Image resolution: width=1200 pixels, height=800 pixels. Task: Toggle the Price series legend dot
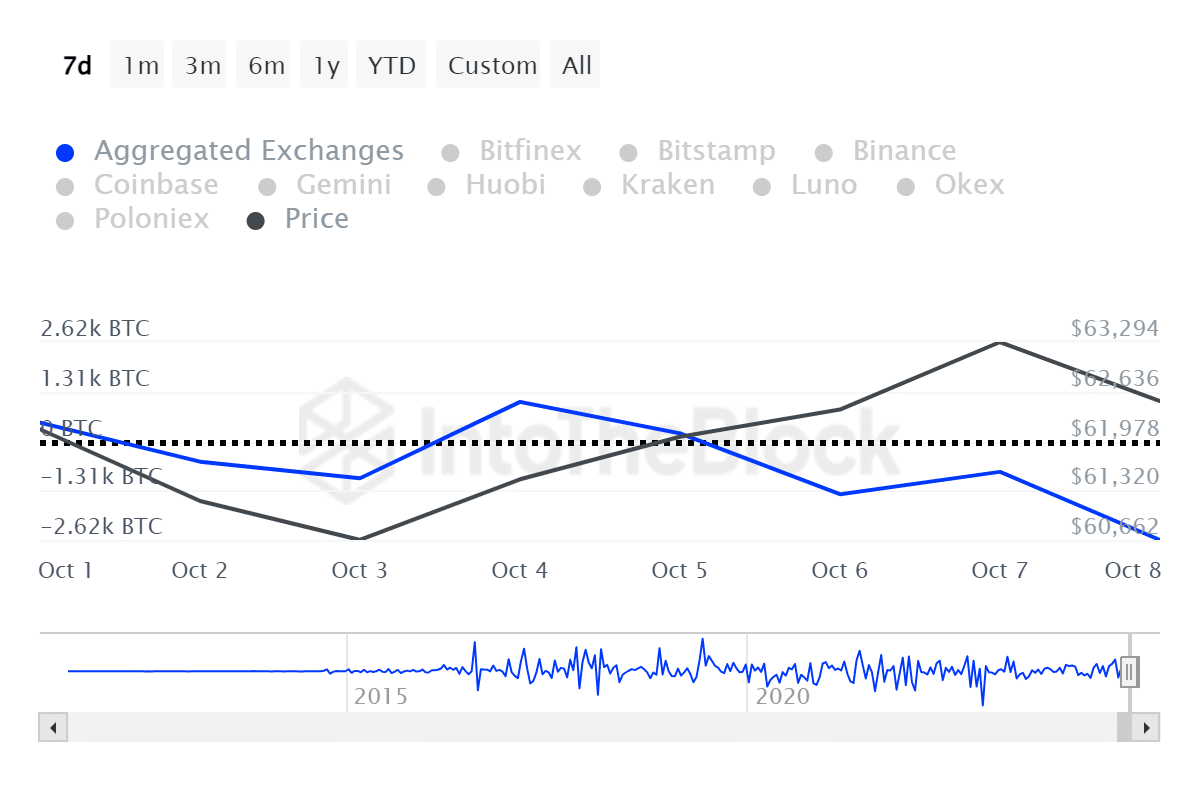pos(256,221)
